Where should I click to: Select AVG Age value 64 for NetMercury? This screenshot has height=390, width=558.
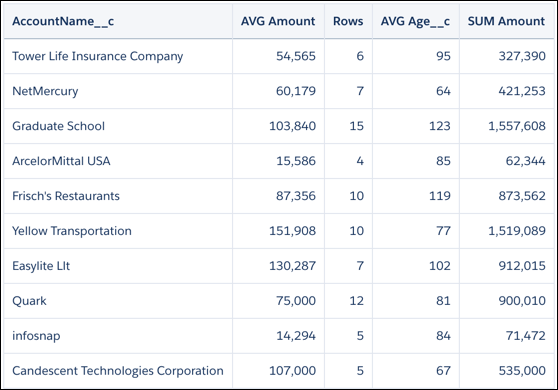point(443,91)
